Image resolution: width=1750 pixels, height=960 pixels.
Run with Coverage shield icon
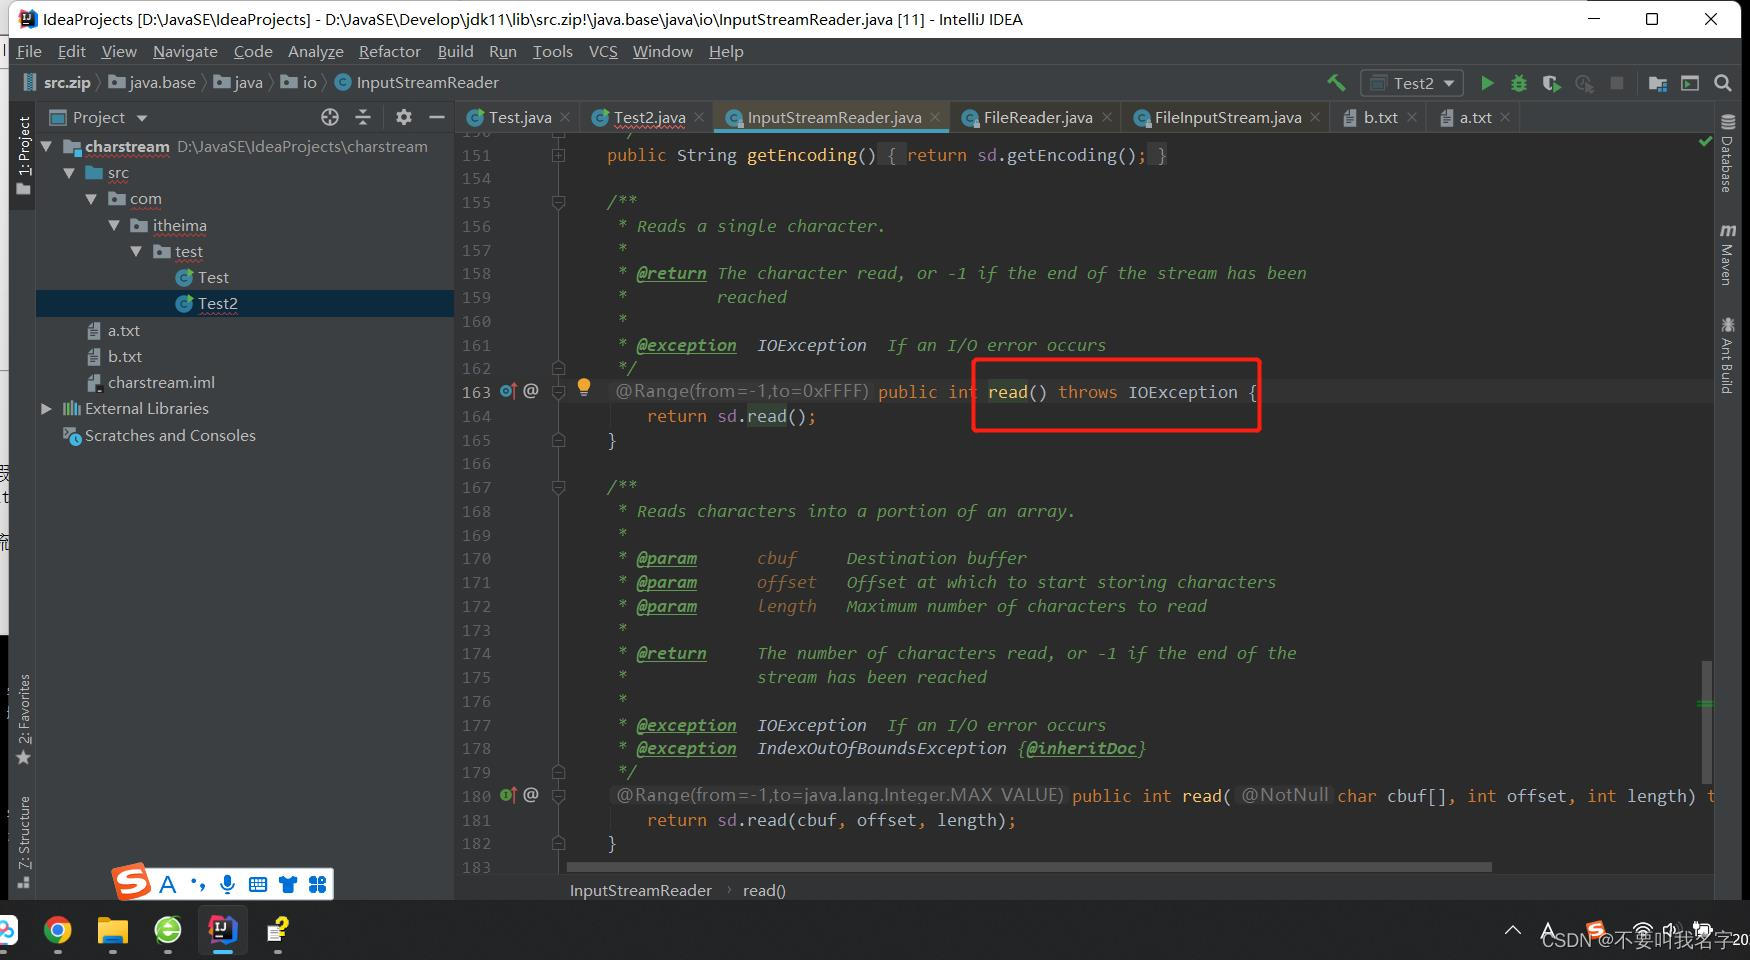pyautogui.click(x=1551, y=83)
